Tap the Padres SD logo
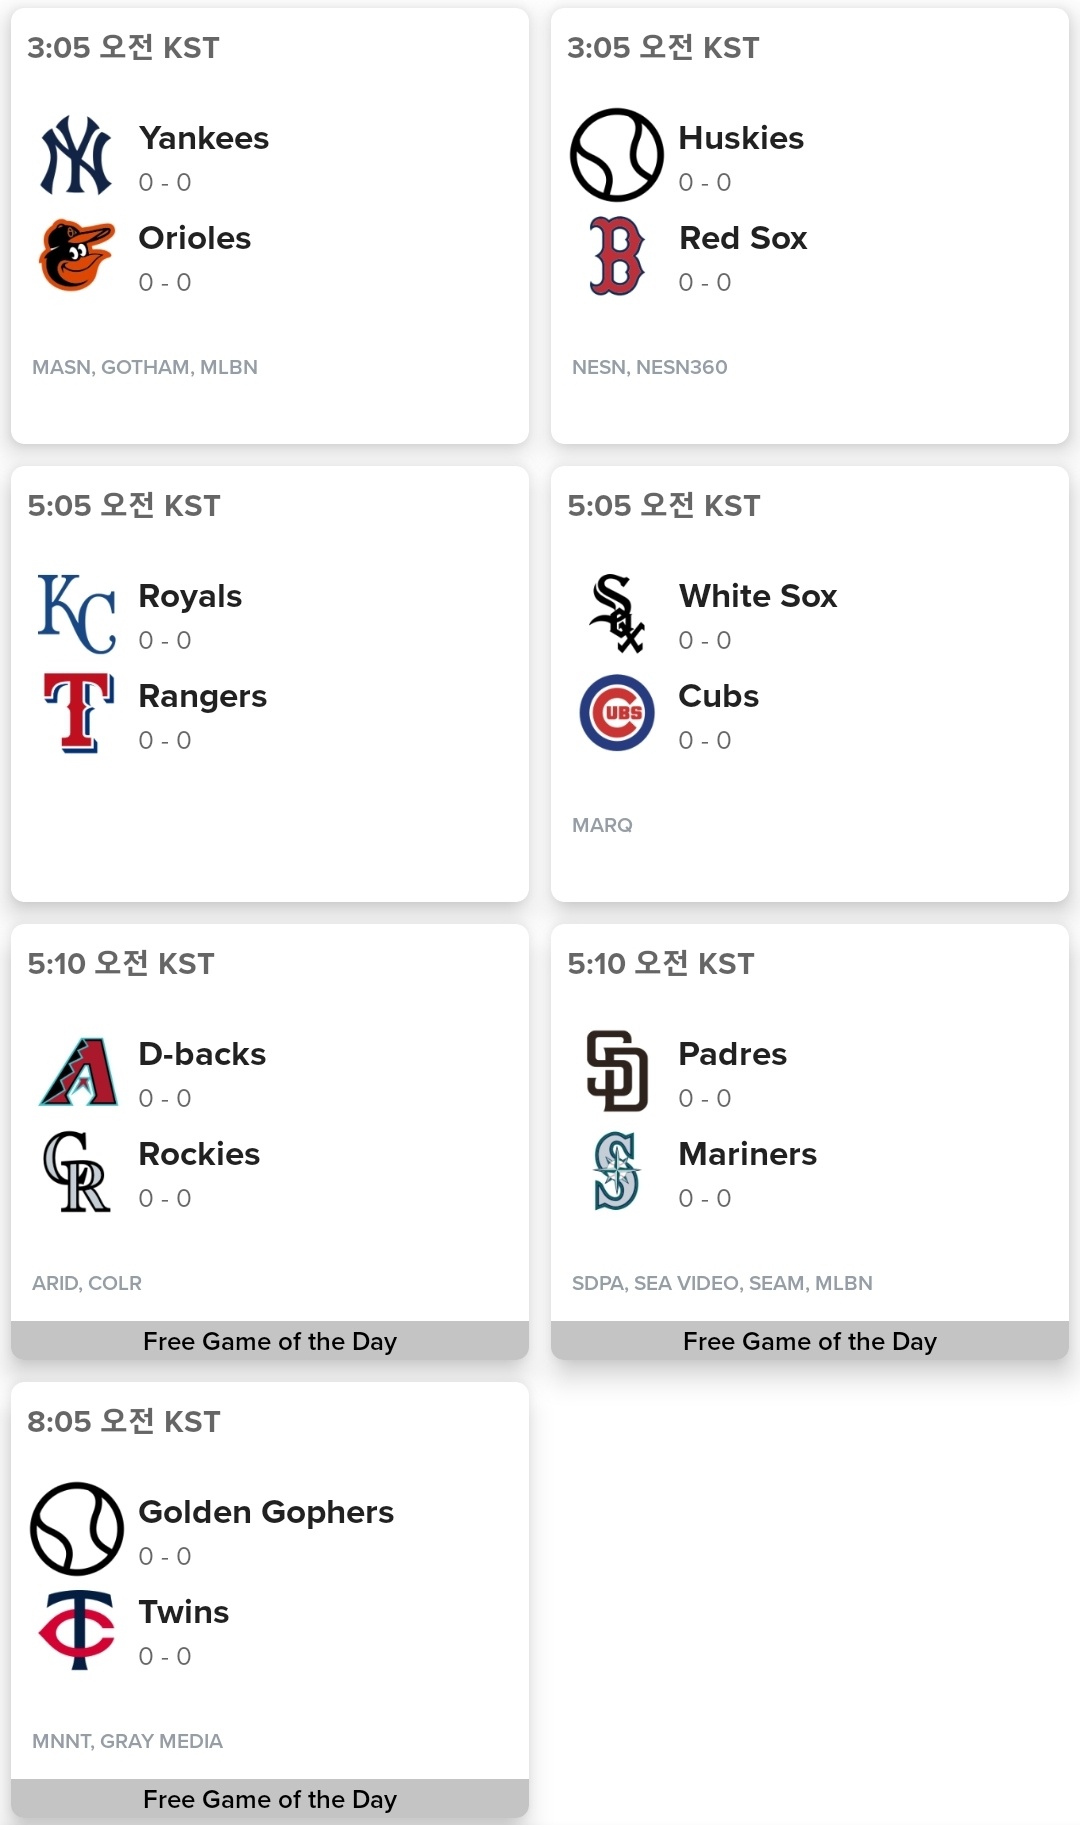This screenshot has height=1825, width=1080. point(616,1071)
